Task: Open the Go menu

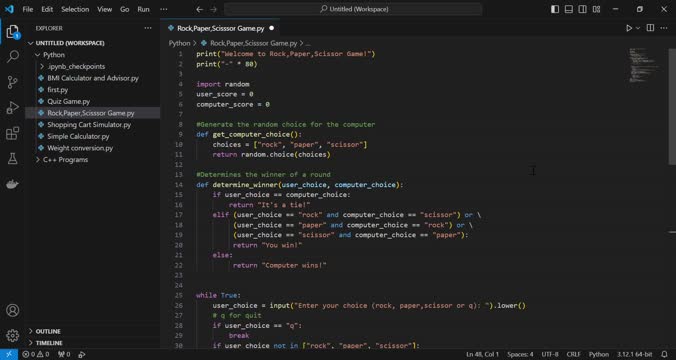Action: point(125,9)
